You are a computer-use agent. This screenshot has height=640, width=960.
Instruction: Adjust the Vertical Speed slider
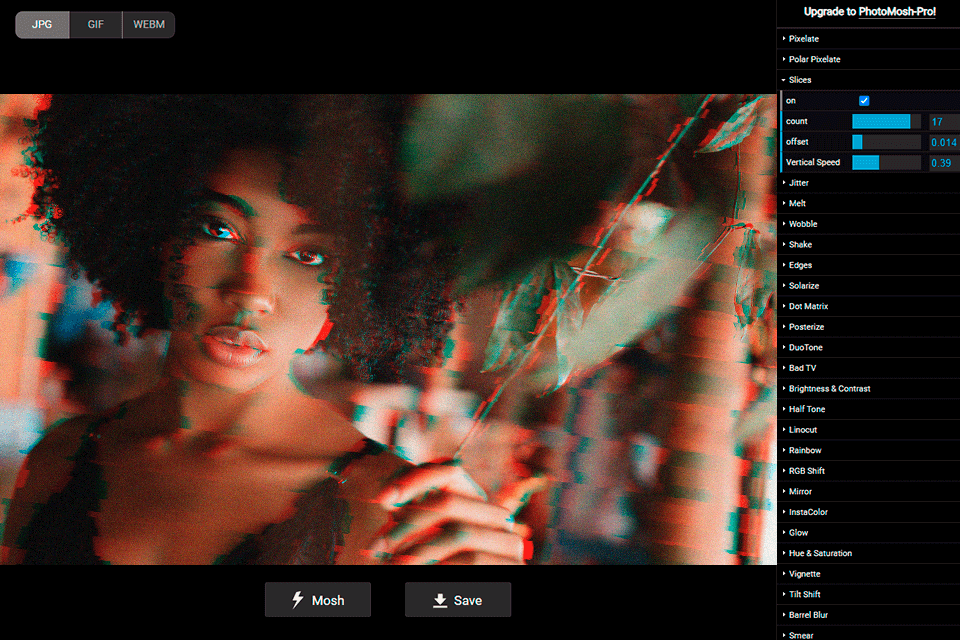click(886, 162)
